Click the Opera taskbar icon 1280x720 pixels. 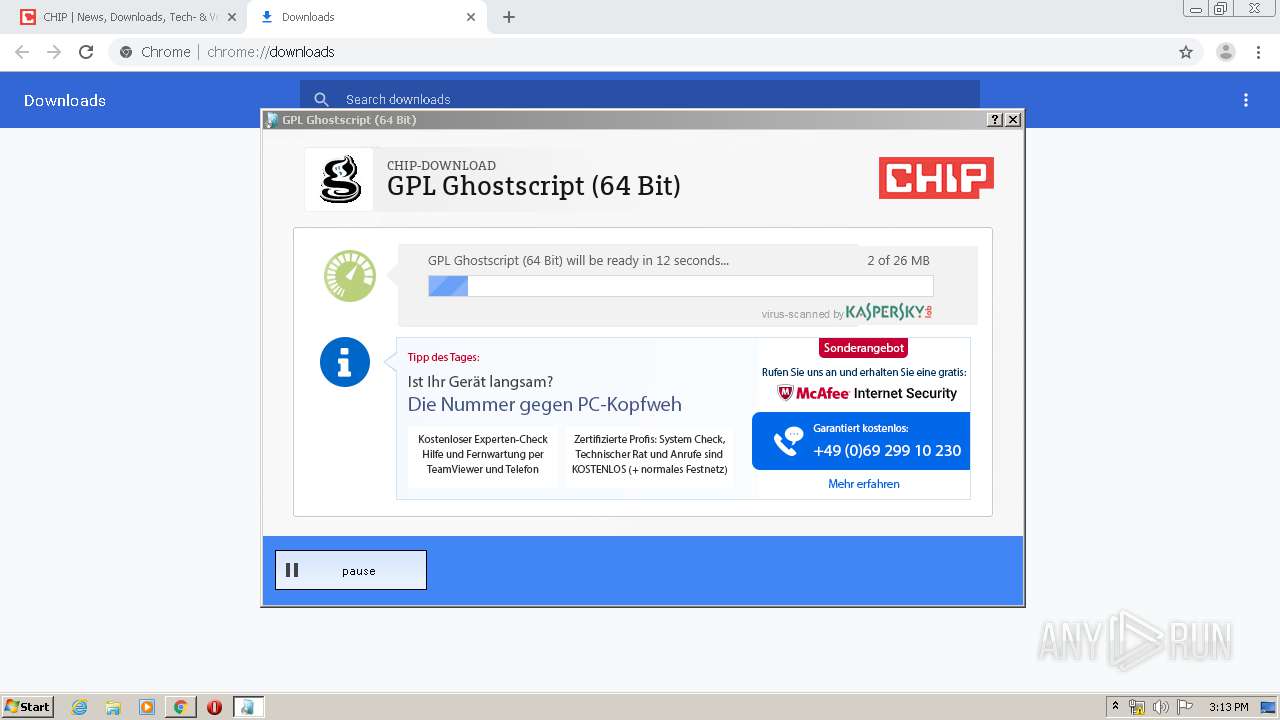click(214, 707)
